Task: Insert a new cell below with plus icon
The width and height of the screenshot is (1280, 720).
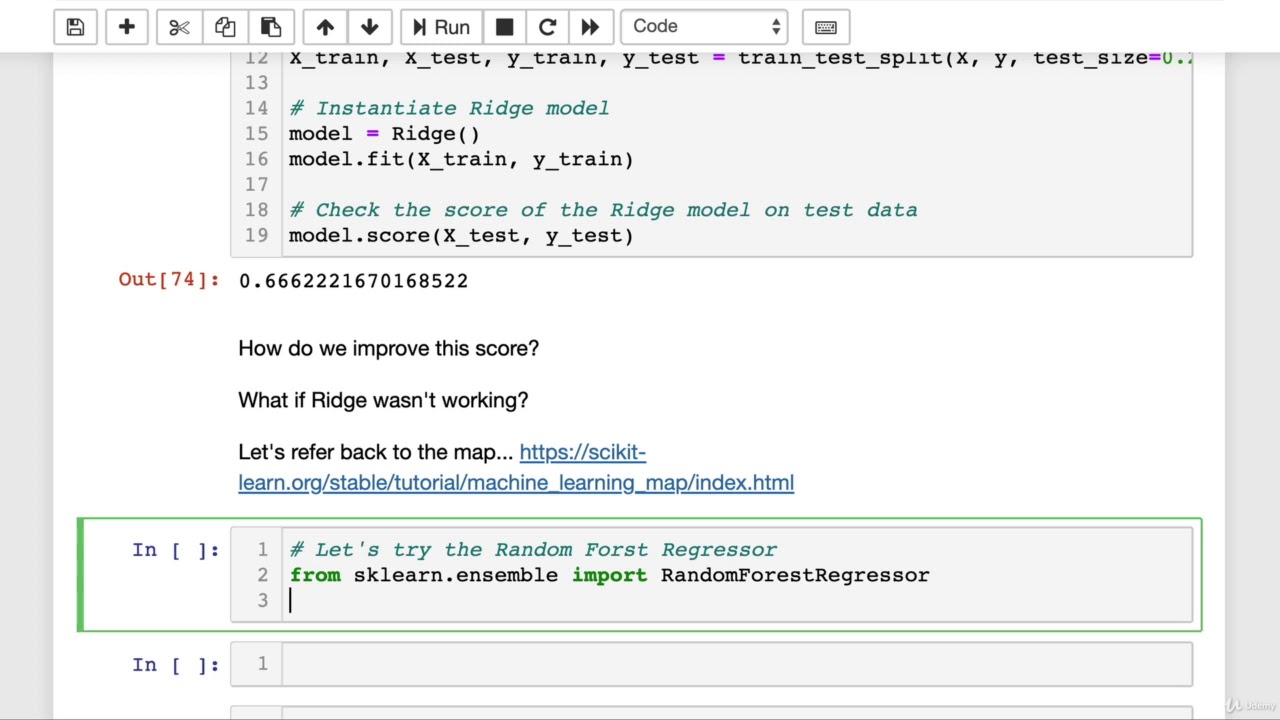Action: coord(127,27)
